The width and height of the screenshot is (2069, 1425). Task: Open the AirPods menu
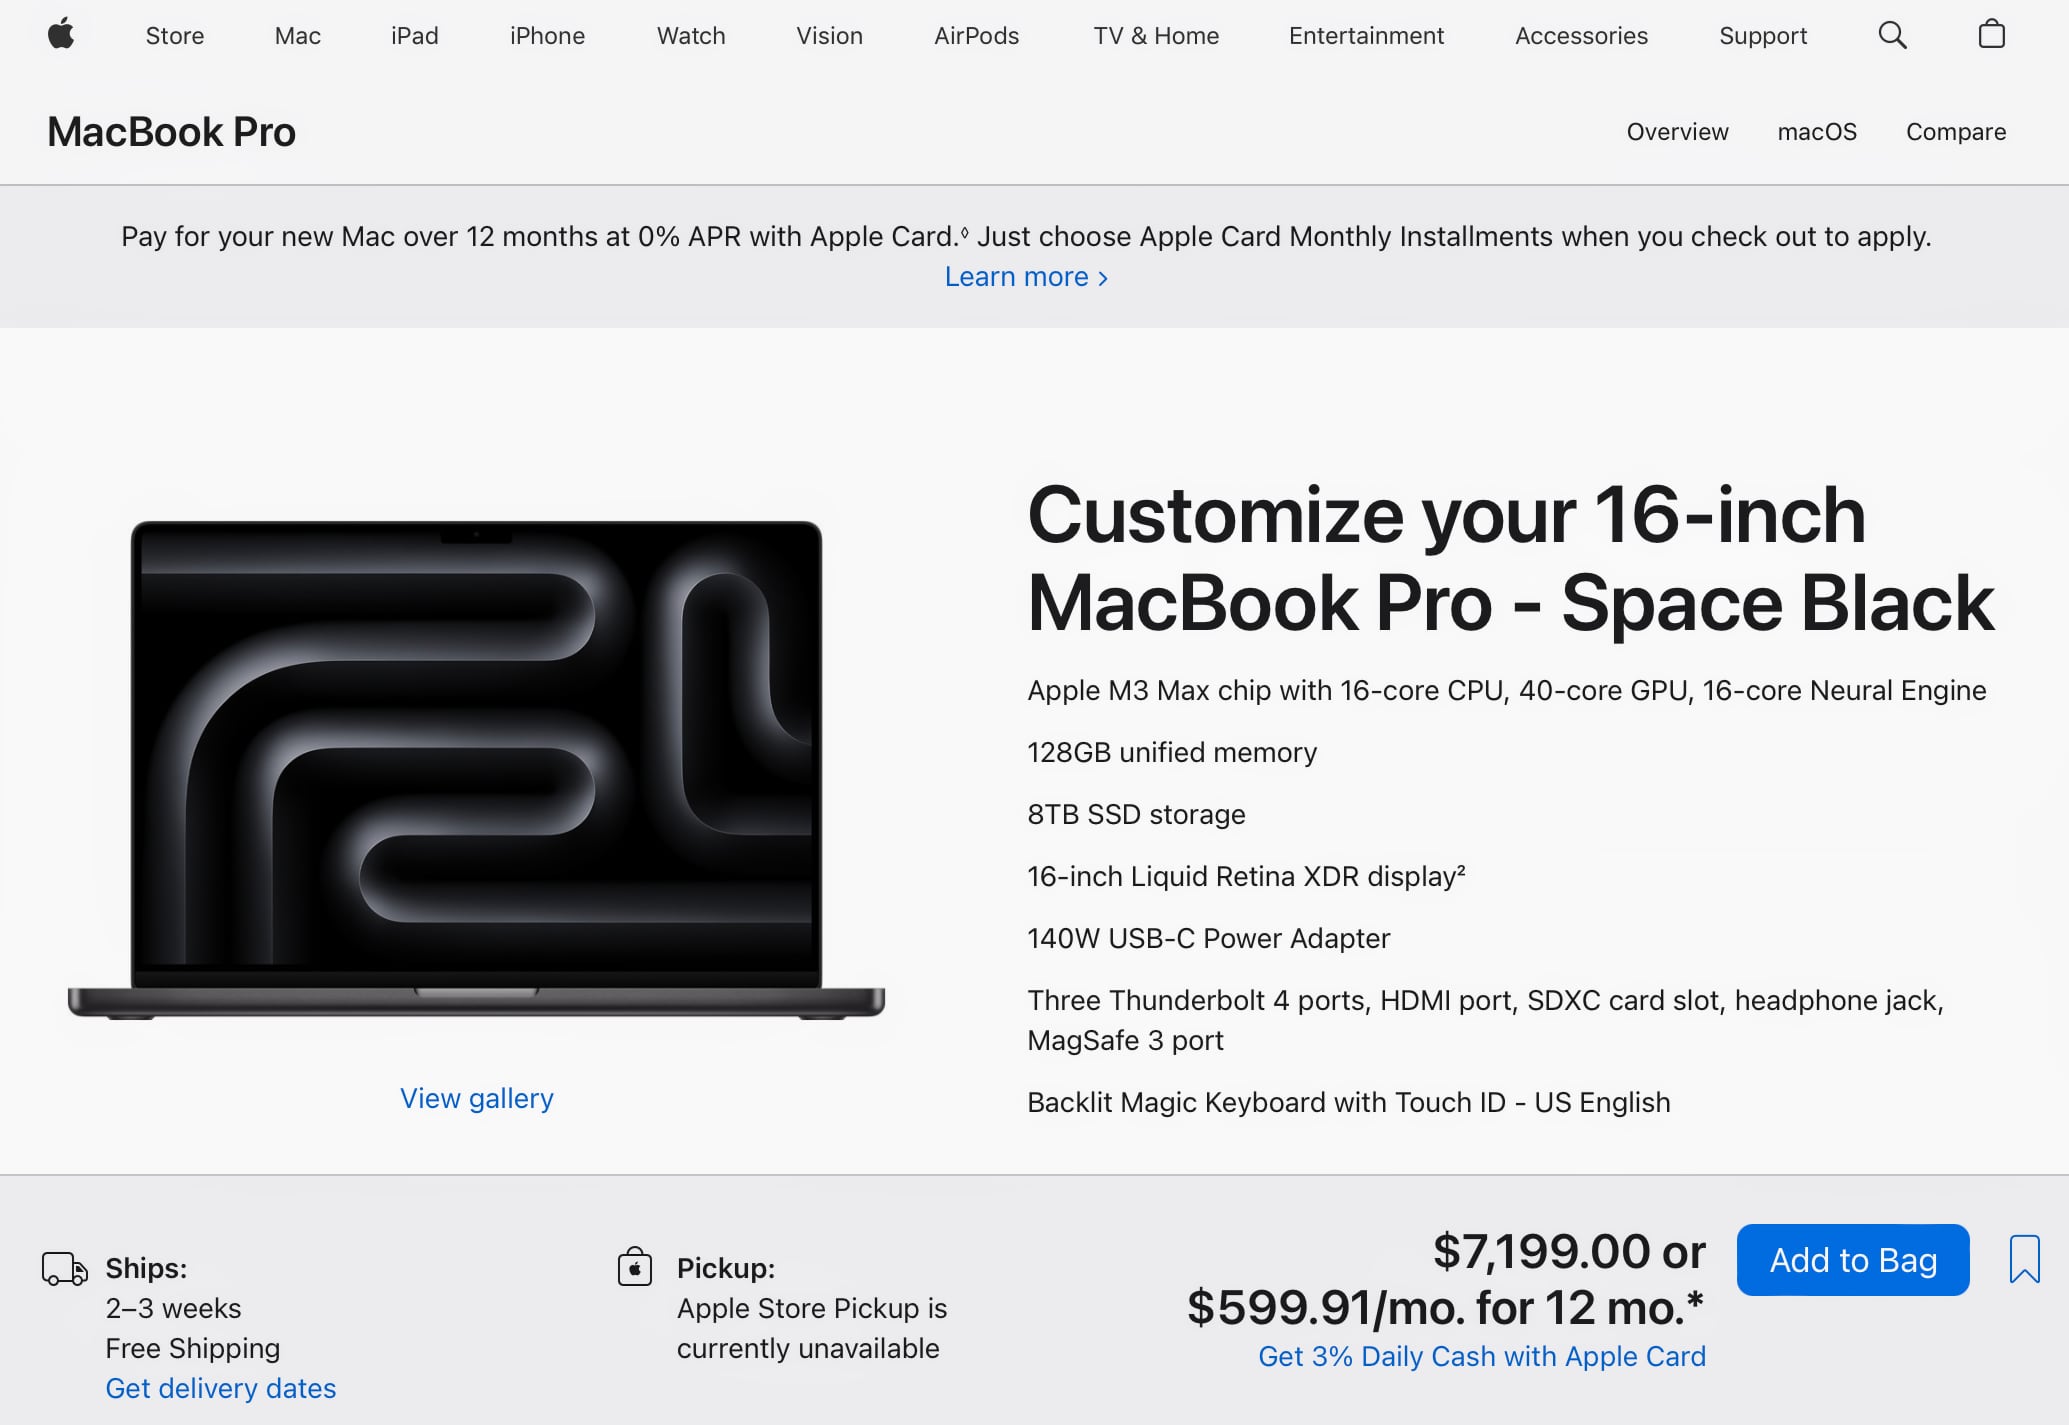coord(976,35)
